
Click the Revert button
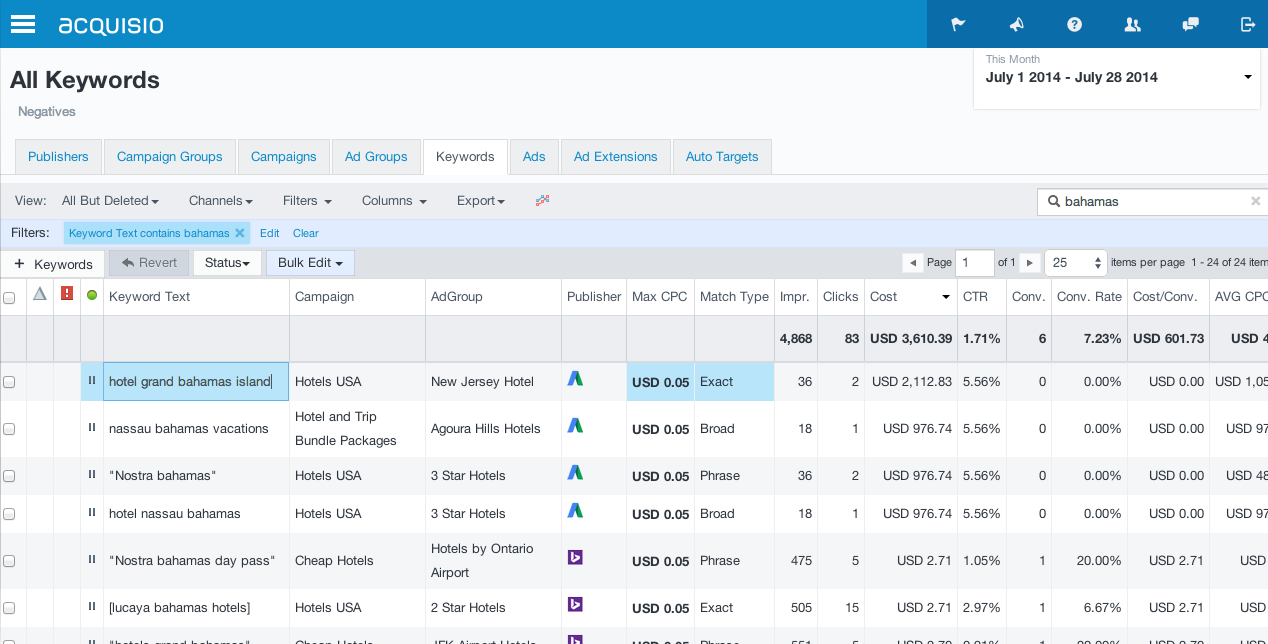(x=149, y=262)
